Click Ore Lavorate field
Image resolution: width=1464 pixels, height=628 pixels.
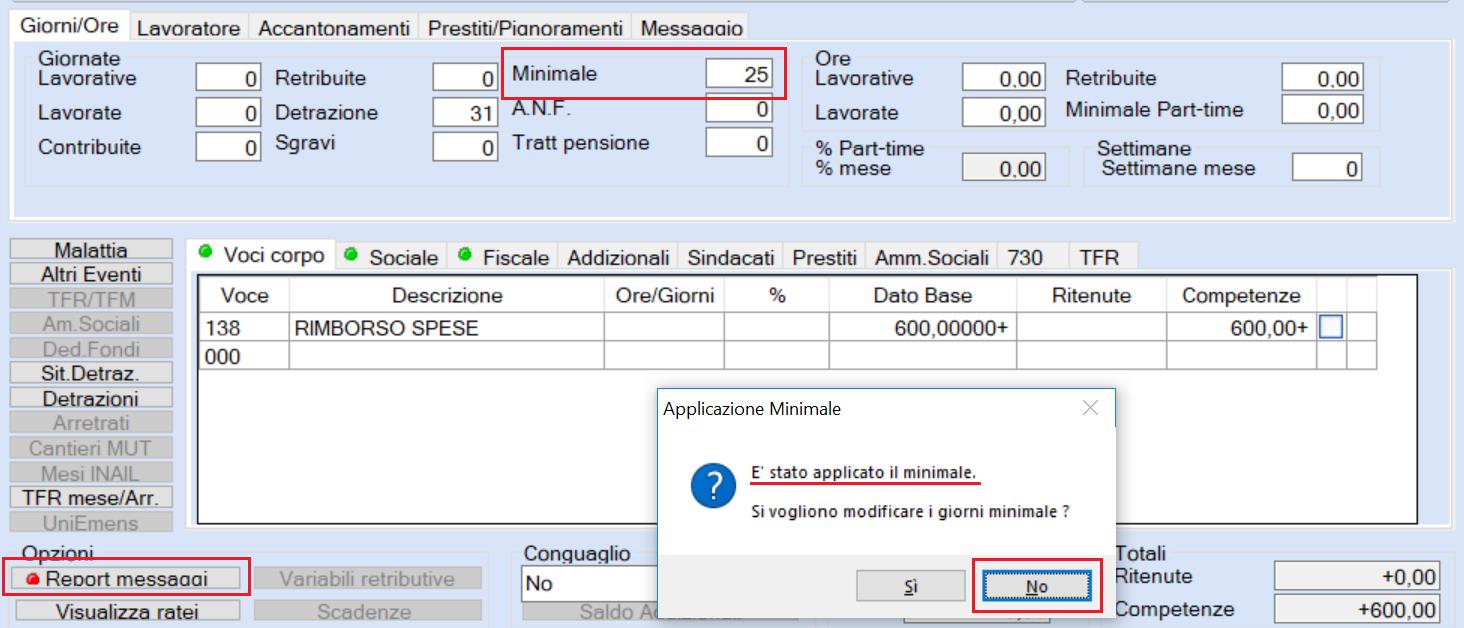coord(1003,113)
